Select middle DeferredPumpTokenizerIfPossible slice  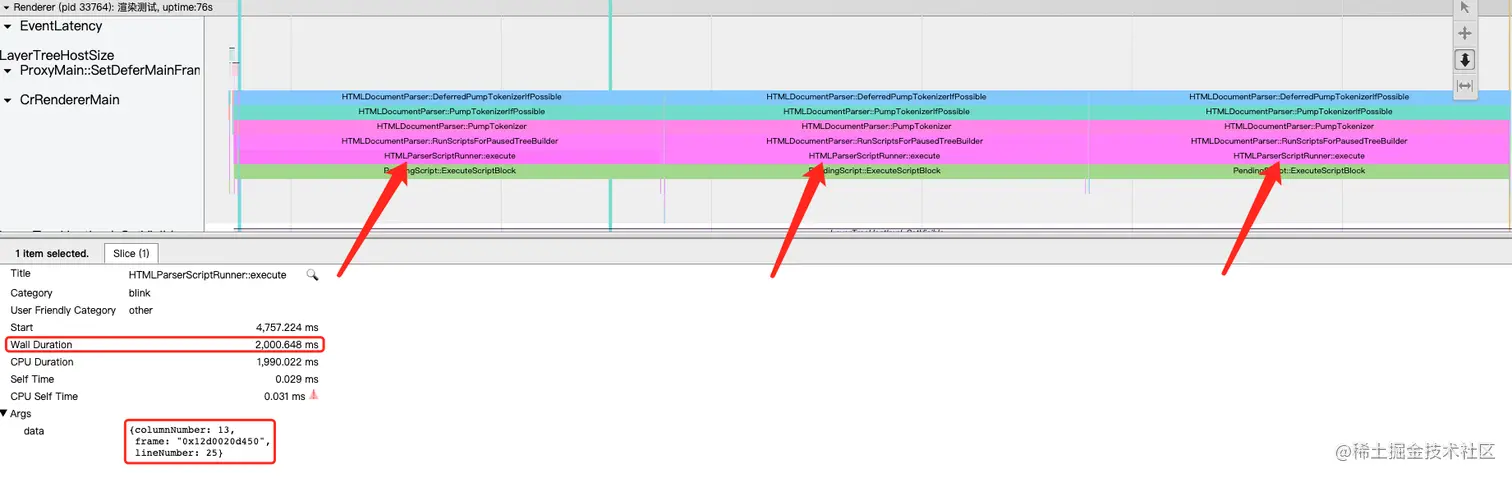(x=876, y=97)
